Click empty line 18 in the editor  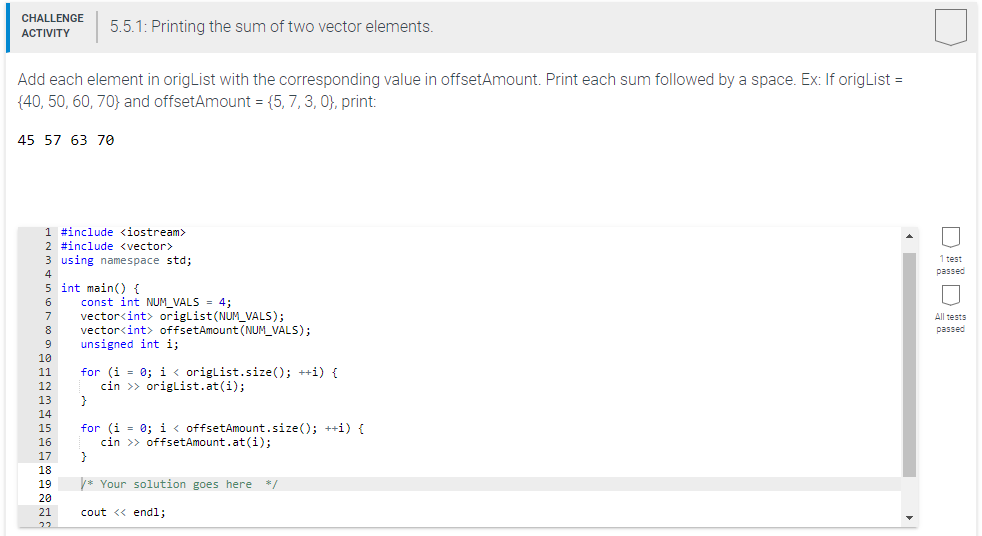pos(479,470)
